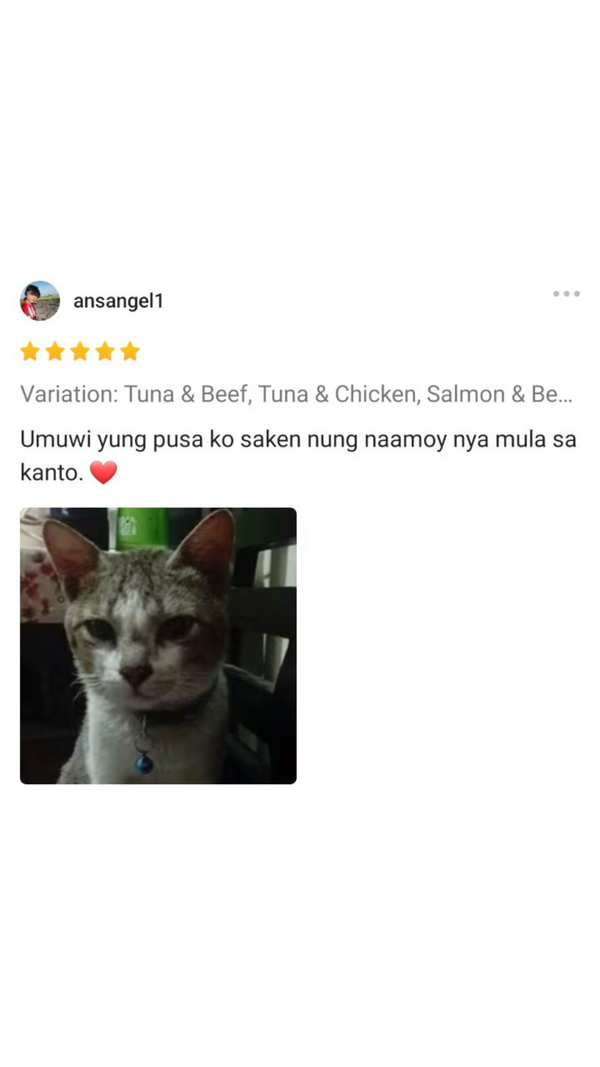Click the second yellow rating star
Image resolution: width=600 pixels, height=1067 pixels.
pyautogui.click(x=55, y=351)
